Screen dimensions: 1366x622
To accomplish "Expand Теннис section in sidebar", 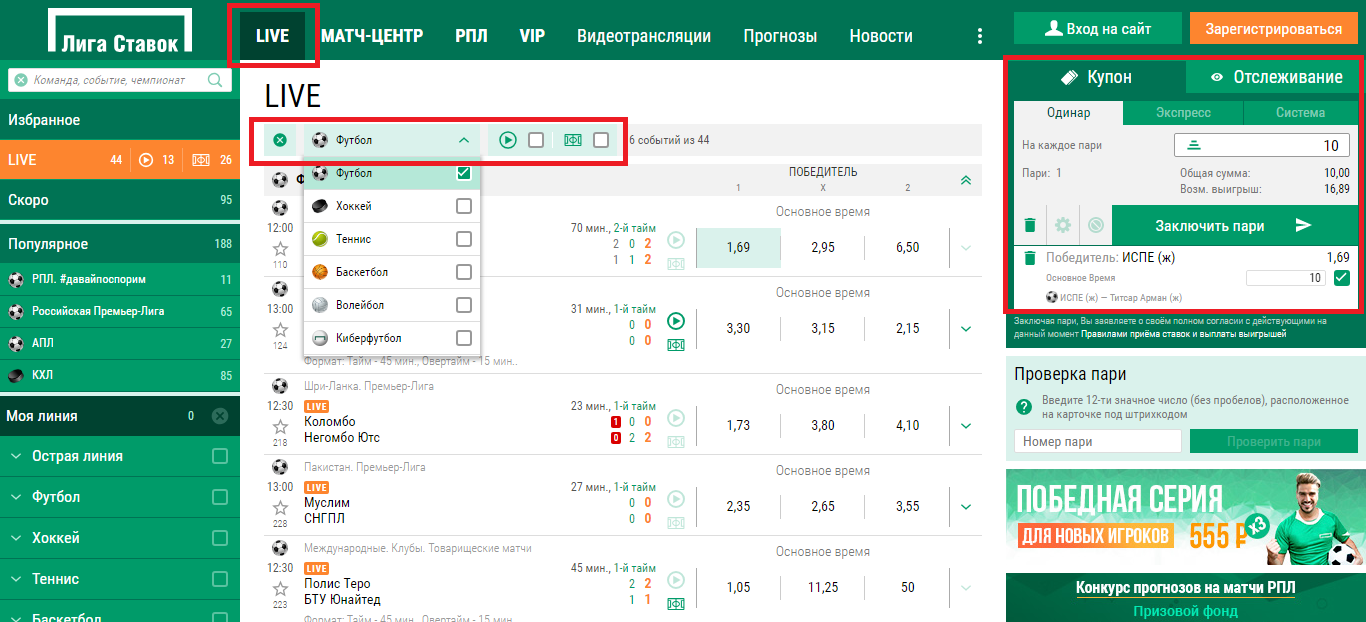I will 16,579.
